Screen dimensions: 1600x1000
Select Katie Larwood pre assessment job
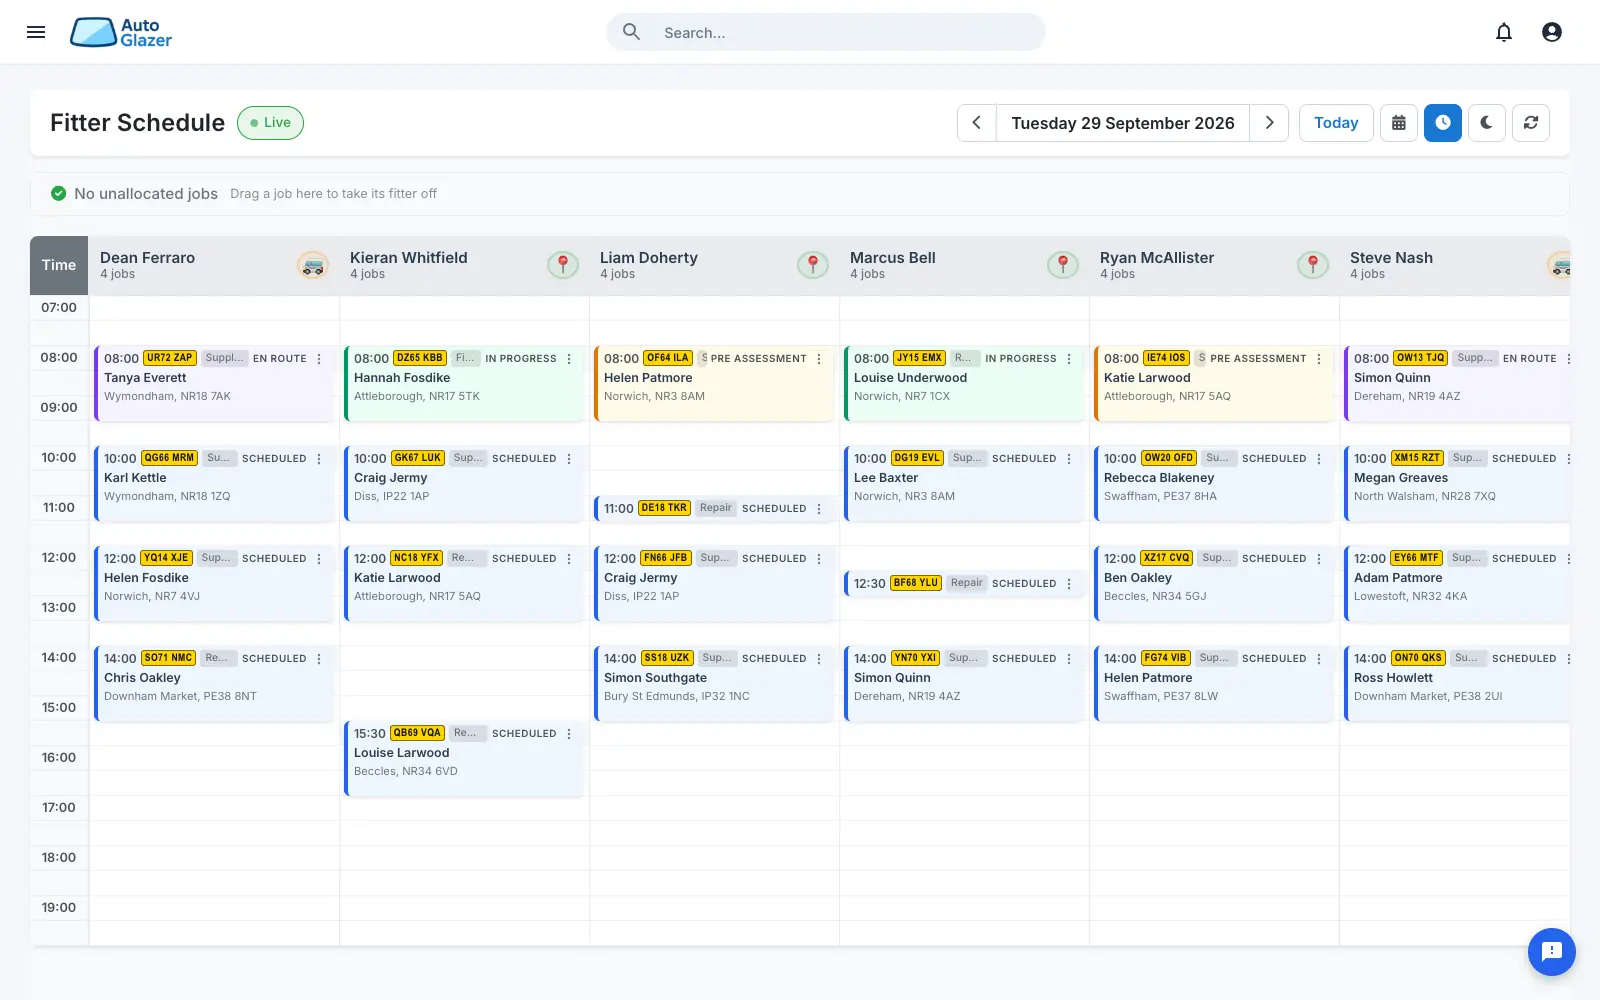tap(1214, 384)
